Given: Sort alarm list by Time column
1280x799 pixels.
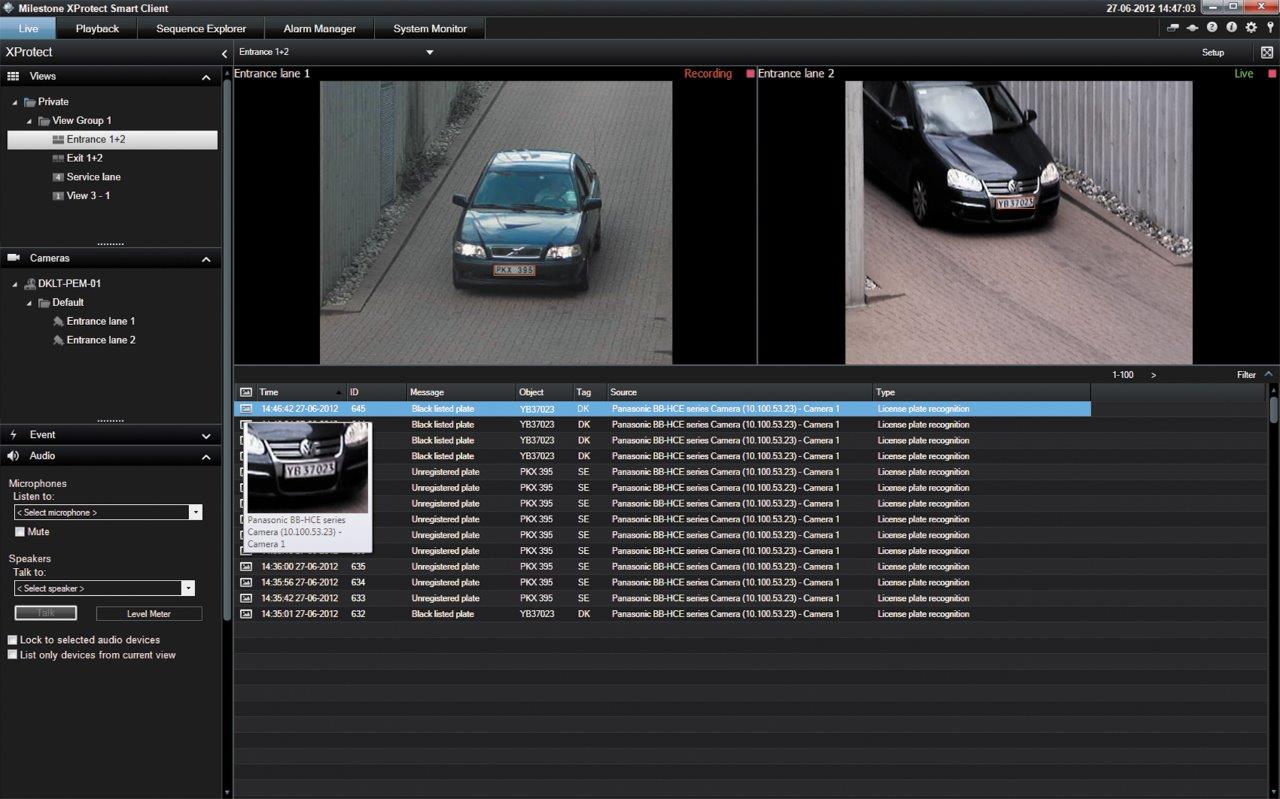Looking at the screenshot, I should coord(300,392).
